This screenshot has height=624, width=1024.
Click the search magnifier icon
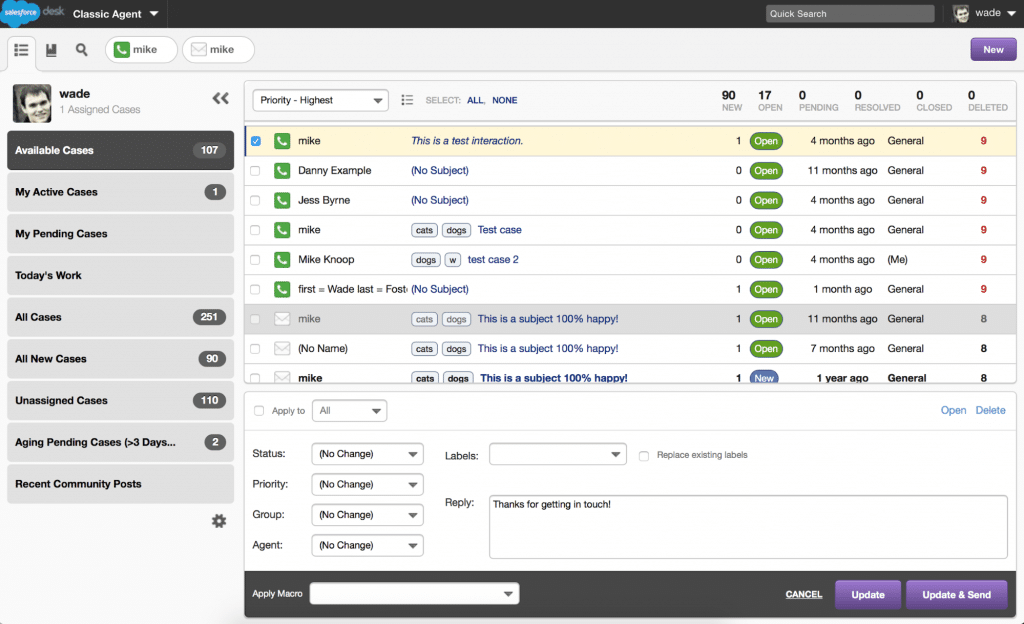click(82, 50)
